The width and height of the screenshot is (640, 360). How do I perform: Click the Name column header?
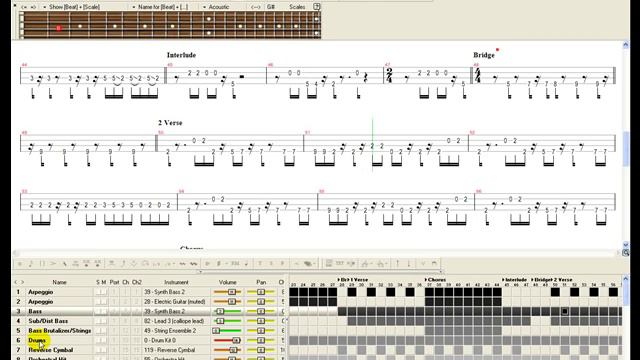pyautogui.click(x=59, y=282)
